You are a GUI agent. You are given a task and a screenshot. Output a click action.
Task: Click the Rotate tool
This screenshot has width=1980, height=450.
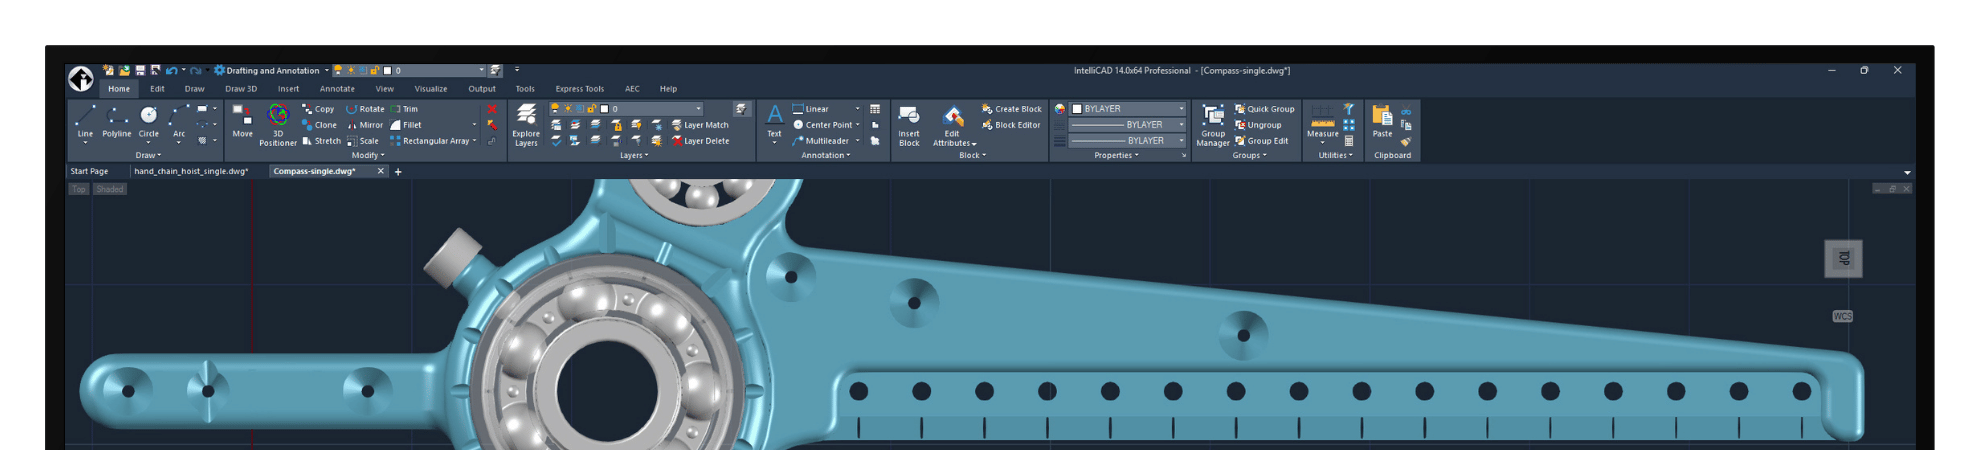[365, 109]
